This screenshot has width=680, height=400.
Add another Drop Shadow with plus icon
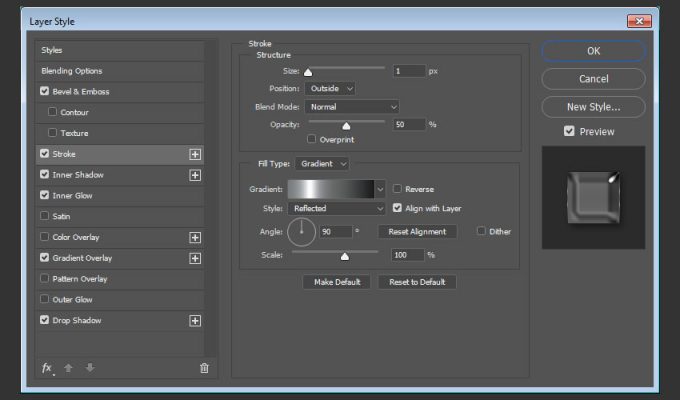[x=195, y=321]
